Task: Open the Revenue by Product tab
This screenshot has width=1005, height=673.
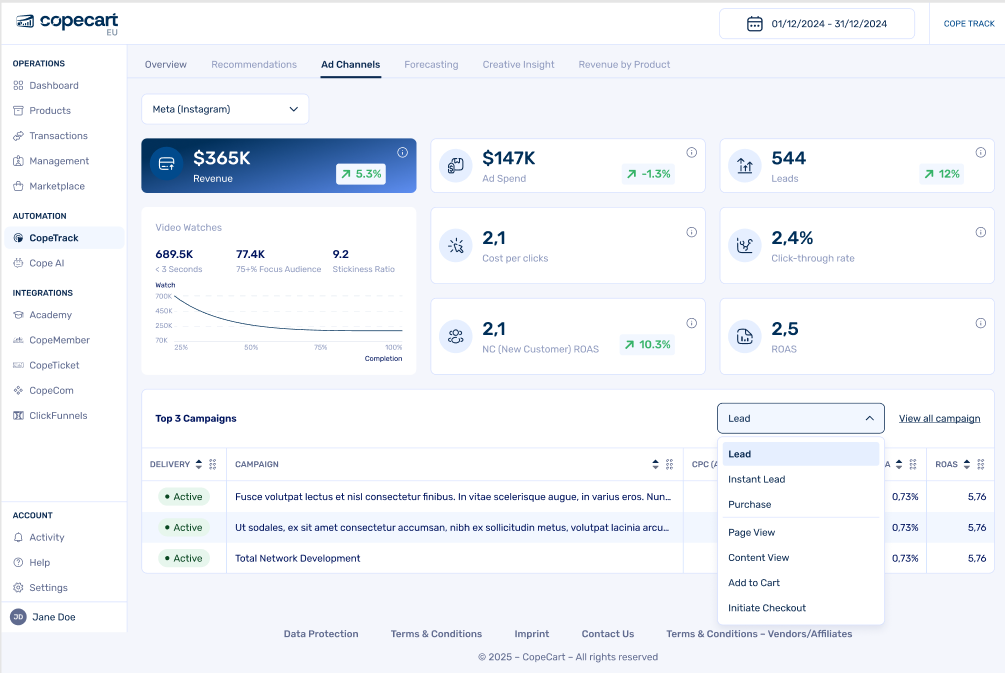Action: click(624, 65)
